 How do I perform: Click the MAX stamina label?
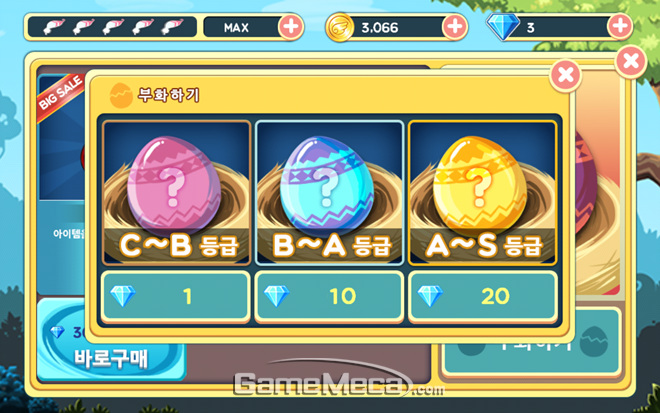pos(237,28)
